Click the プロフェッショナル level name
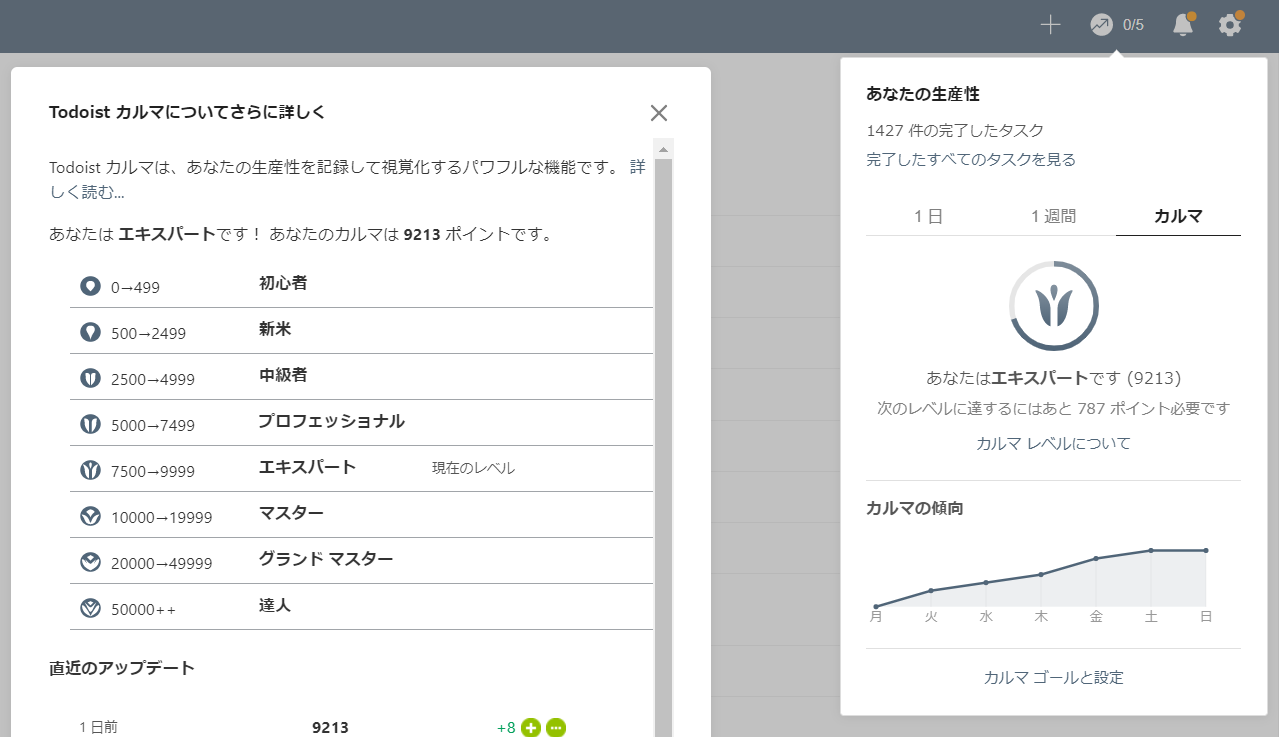 (331, 421)
